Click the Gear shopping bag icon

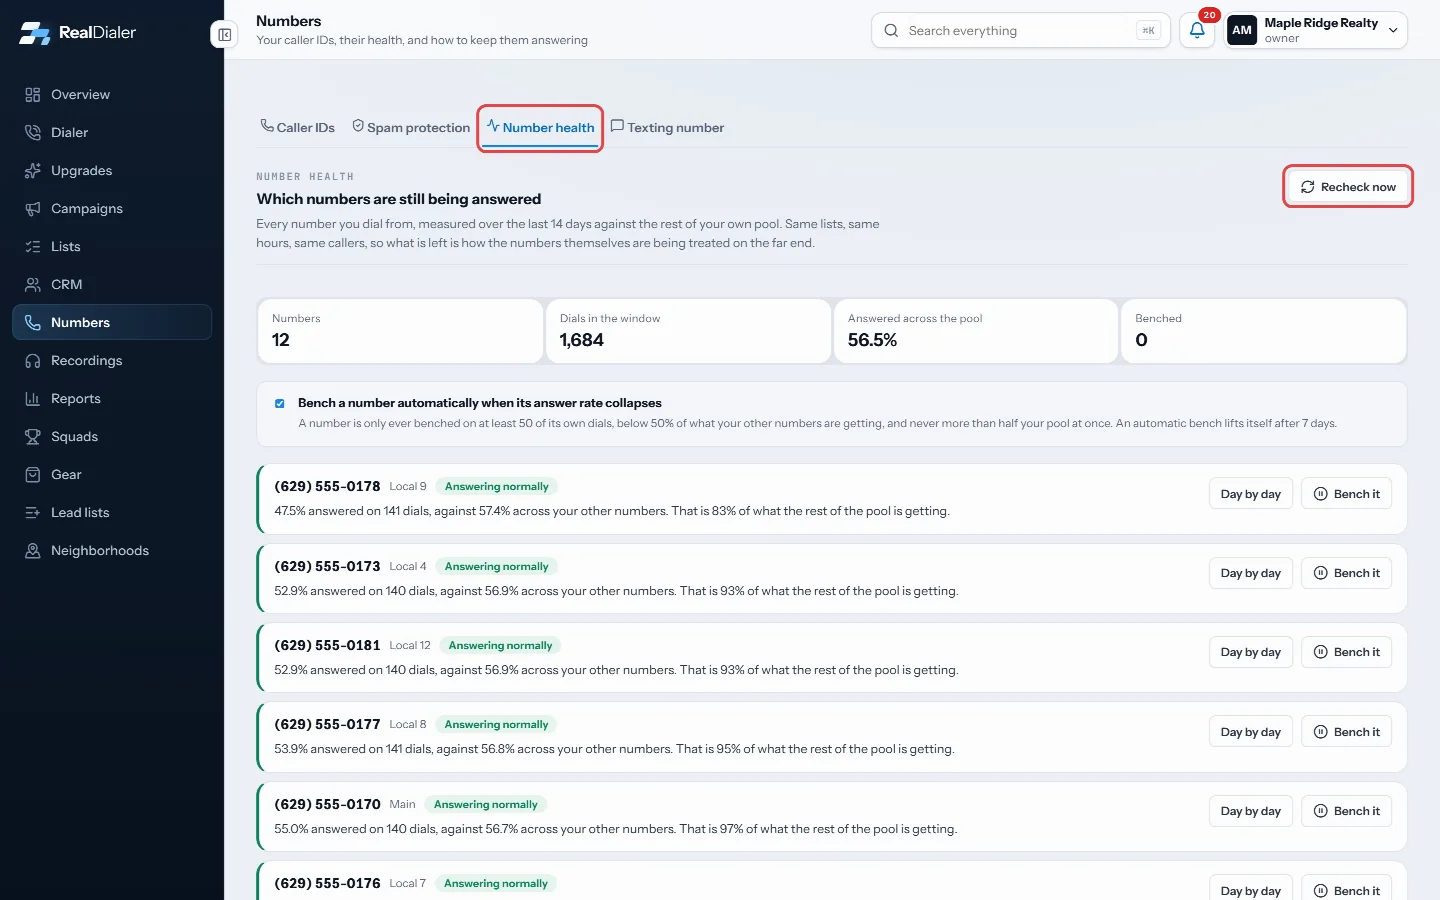pyautogui.click(x=33, y=475)
